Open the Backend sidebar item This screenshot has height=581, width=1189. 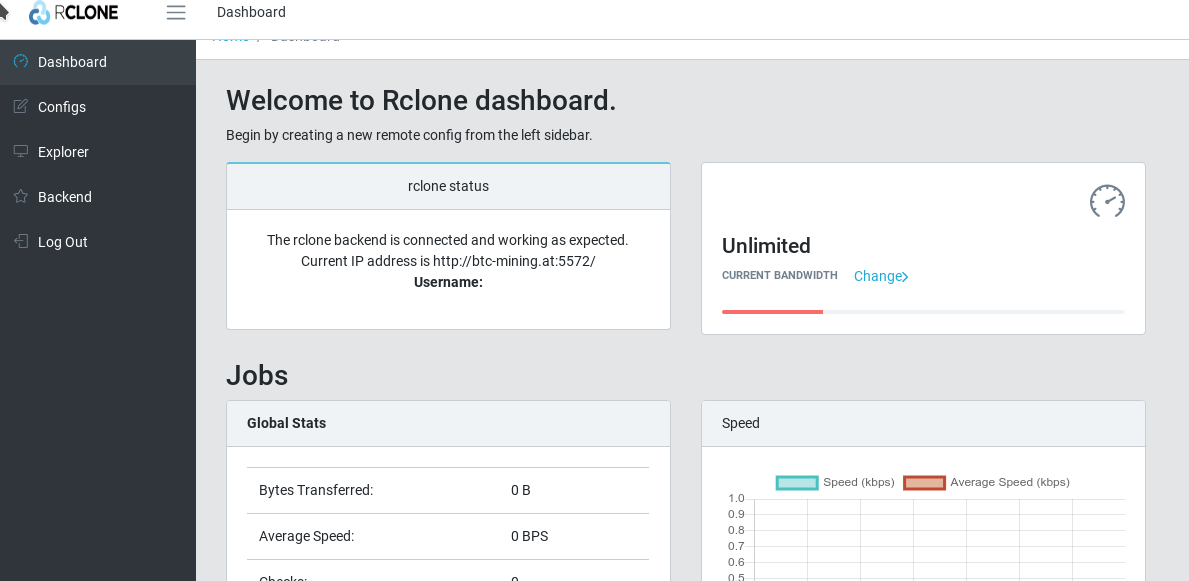(x=98, y=196)
